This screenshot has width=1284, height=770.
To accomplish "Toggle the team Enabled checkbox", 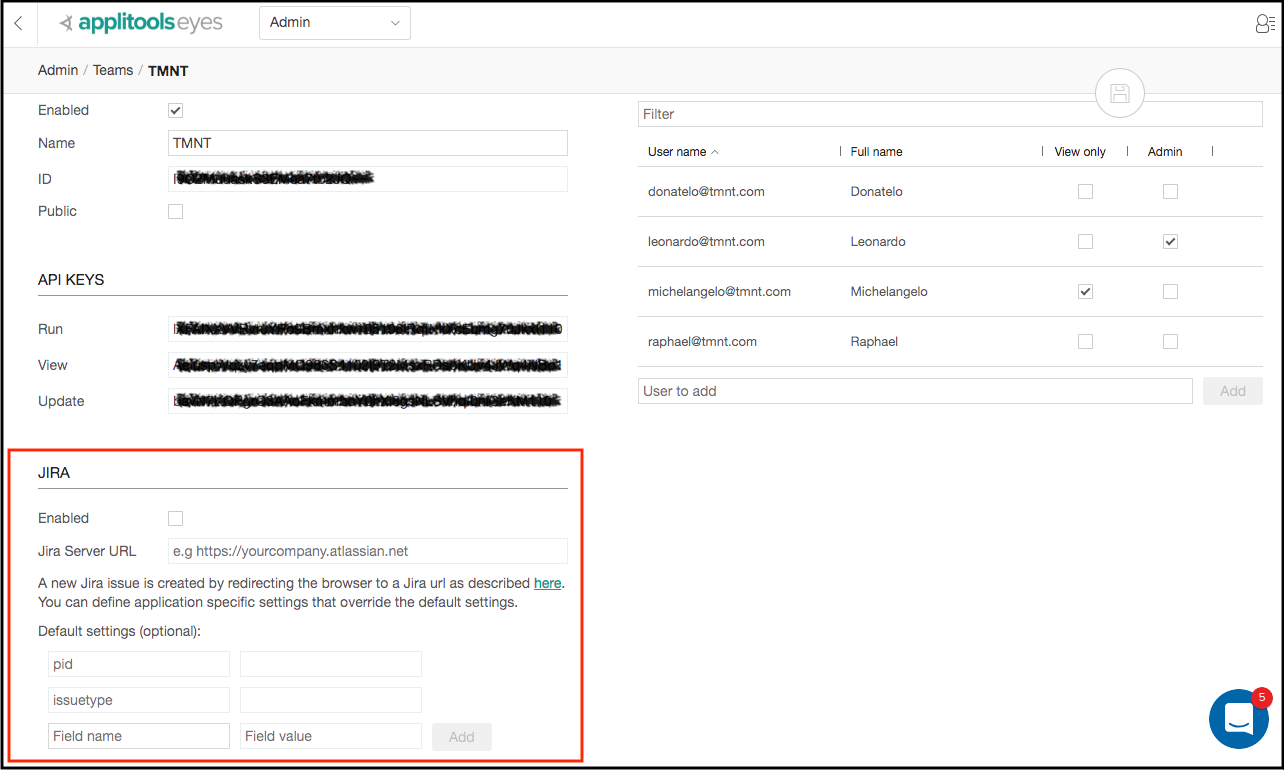I will (x=175, y=111).
